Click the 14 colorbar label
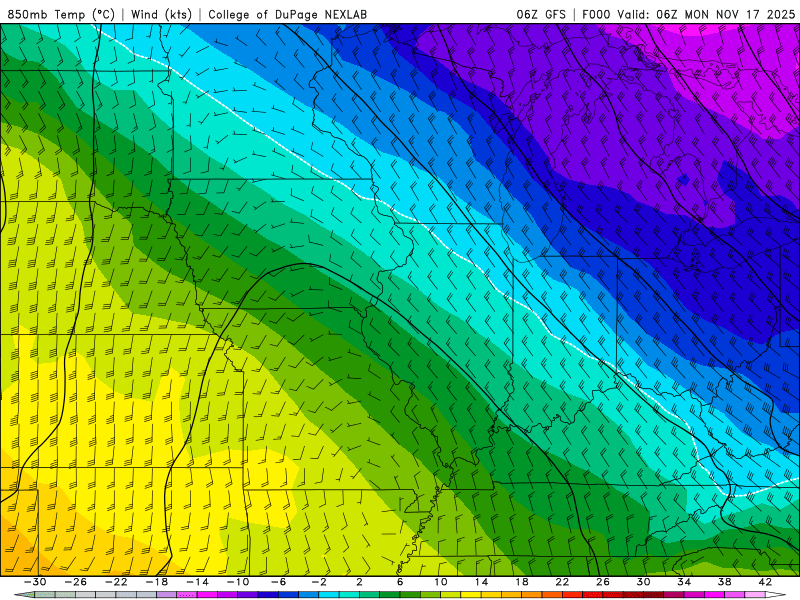800x600 pixels. pyautogui.click(x=481, y=582)
